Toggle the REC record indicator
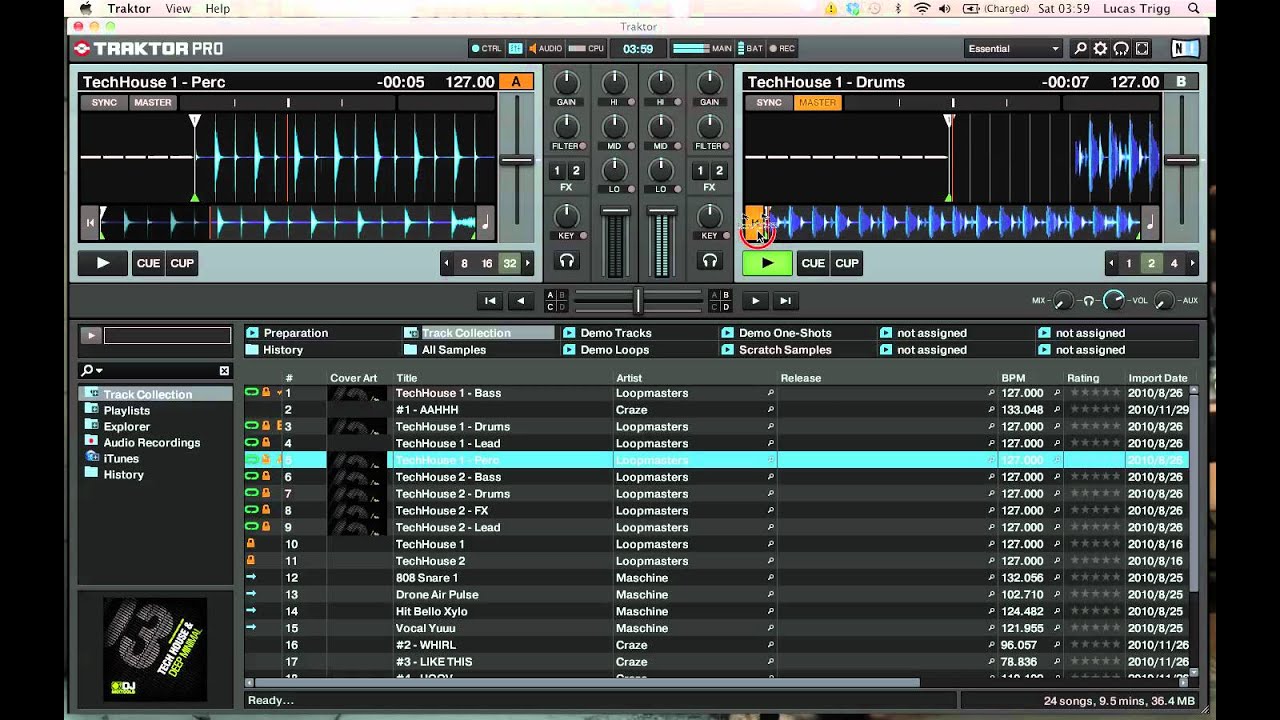Viewport: 1280px width, 720px height. 782,48
